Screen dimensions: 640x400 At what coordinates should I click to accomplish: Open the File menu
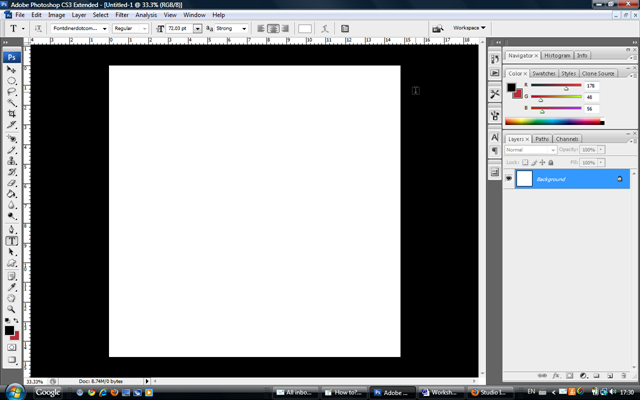click(20, 15)
